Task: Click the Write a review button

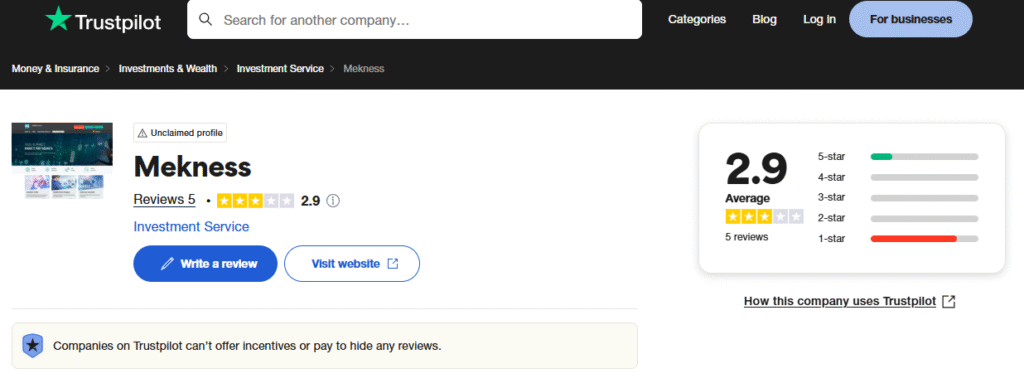Action: (206, 263)
